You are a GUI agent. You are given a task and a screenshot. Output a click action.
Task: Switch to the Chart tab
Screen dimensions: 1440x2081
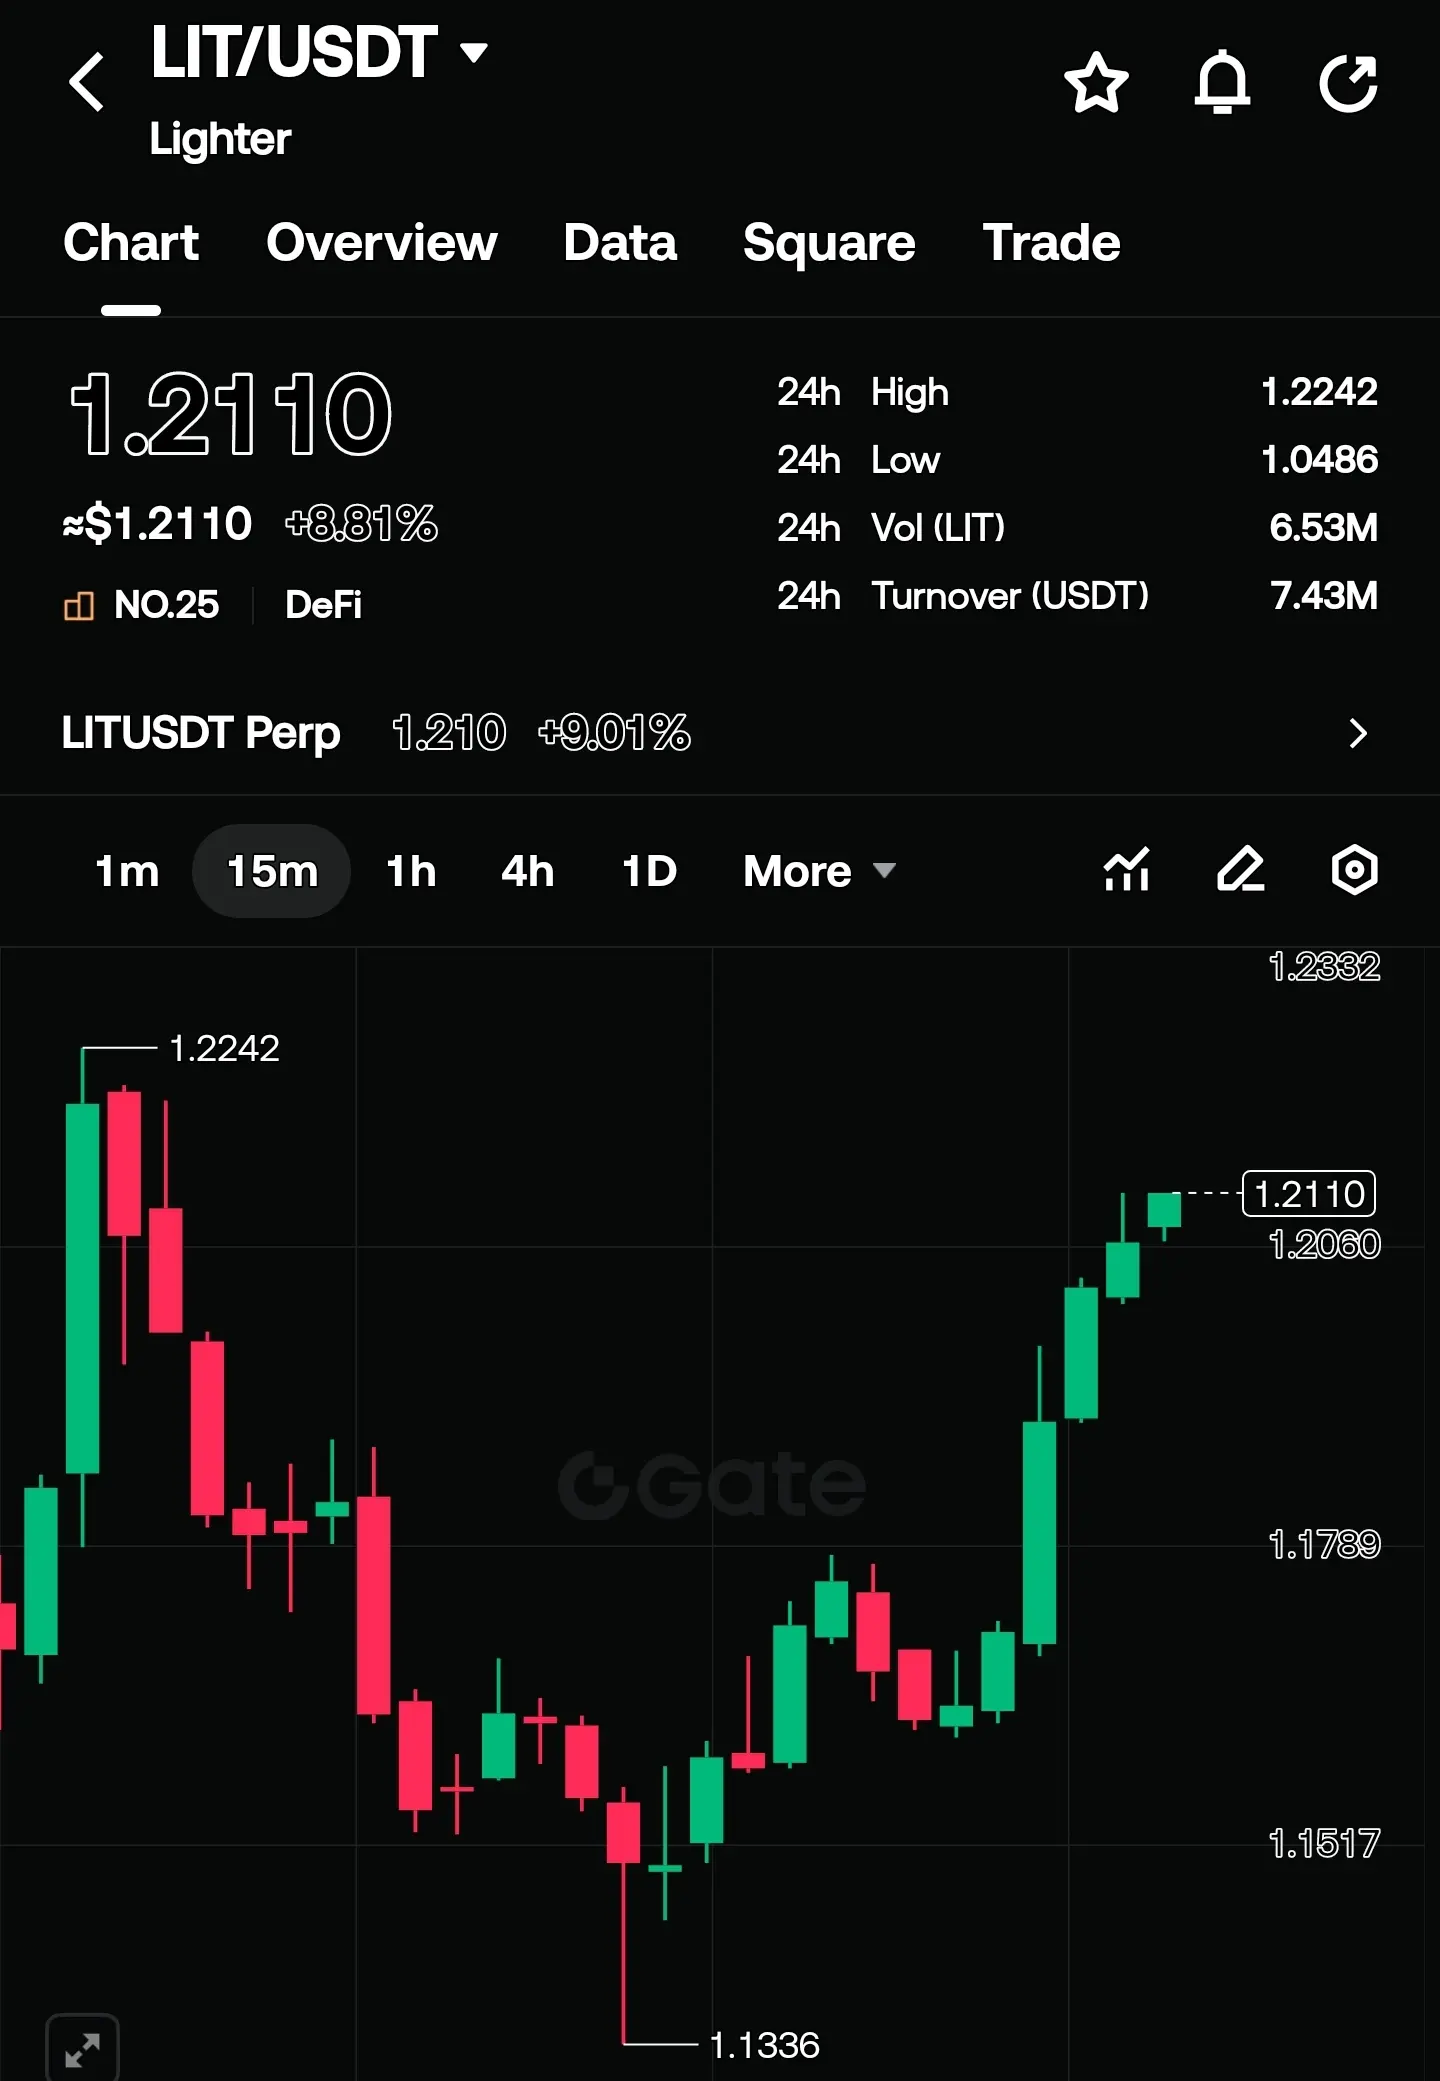tap(131, 243)
